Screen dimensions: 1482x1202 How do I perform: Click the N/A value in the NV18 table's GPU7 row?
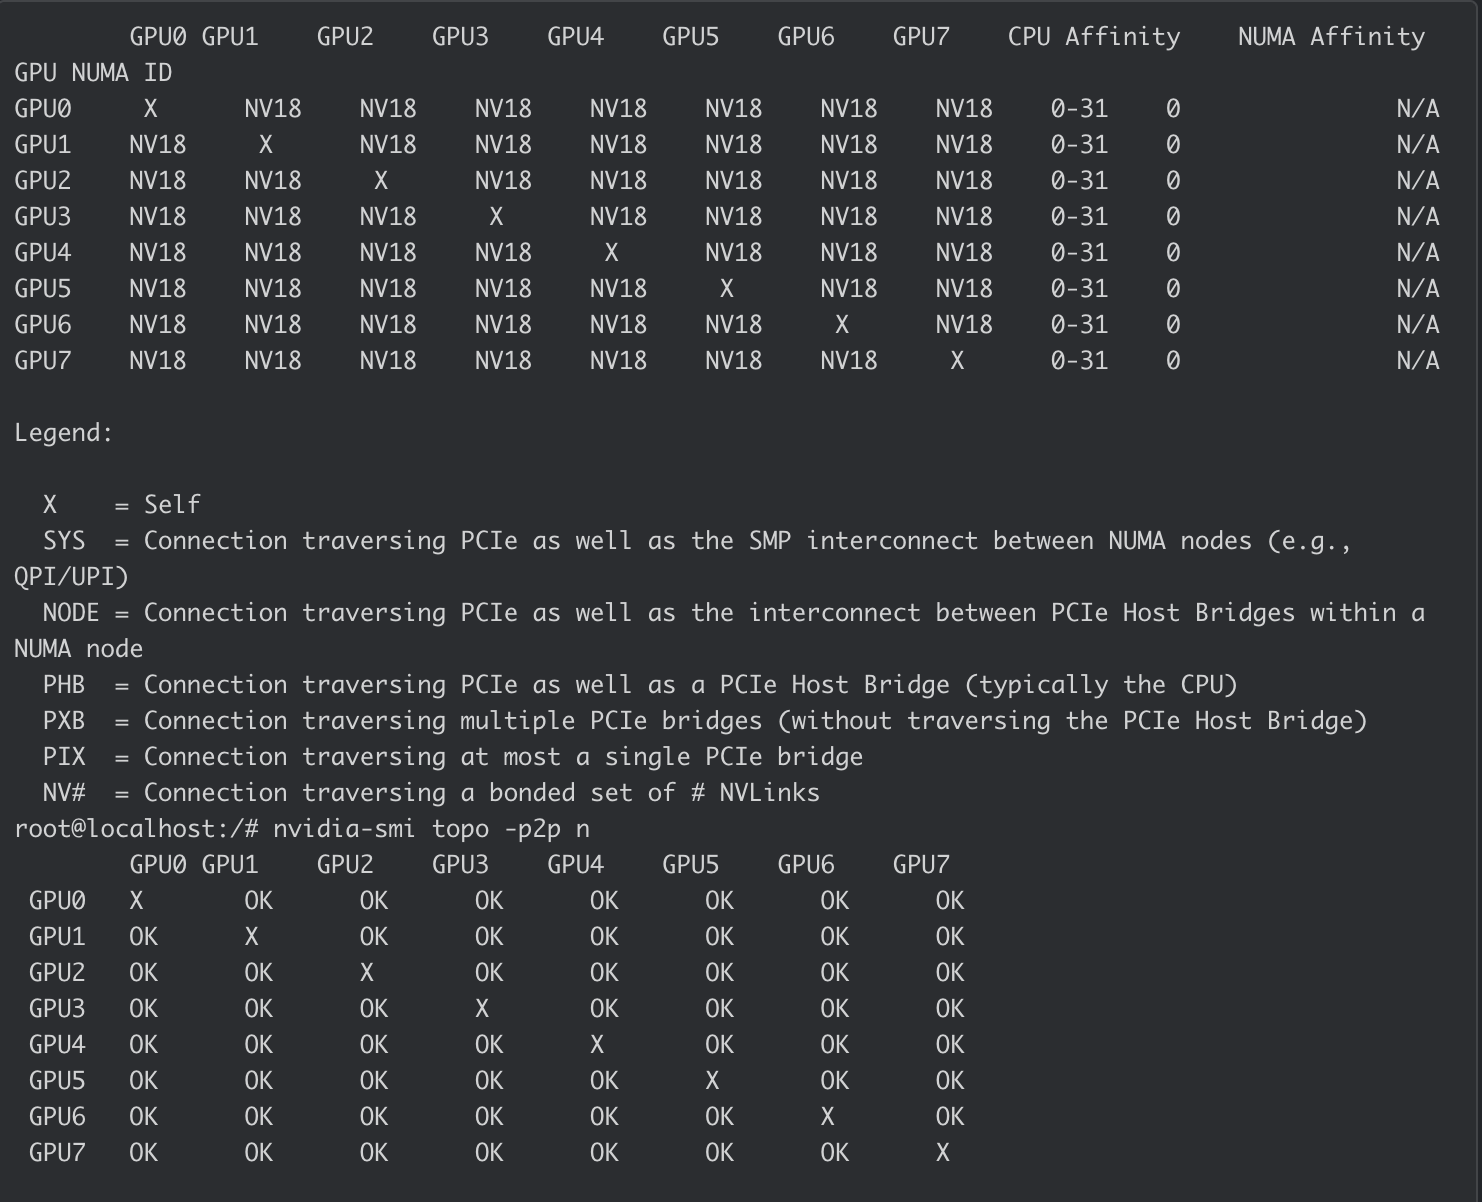1417,361
